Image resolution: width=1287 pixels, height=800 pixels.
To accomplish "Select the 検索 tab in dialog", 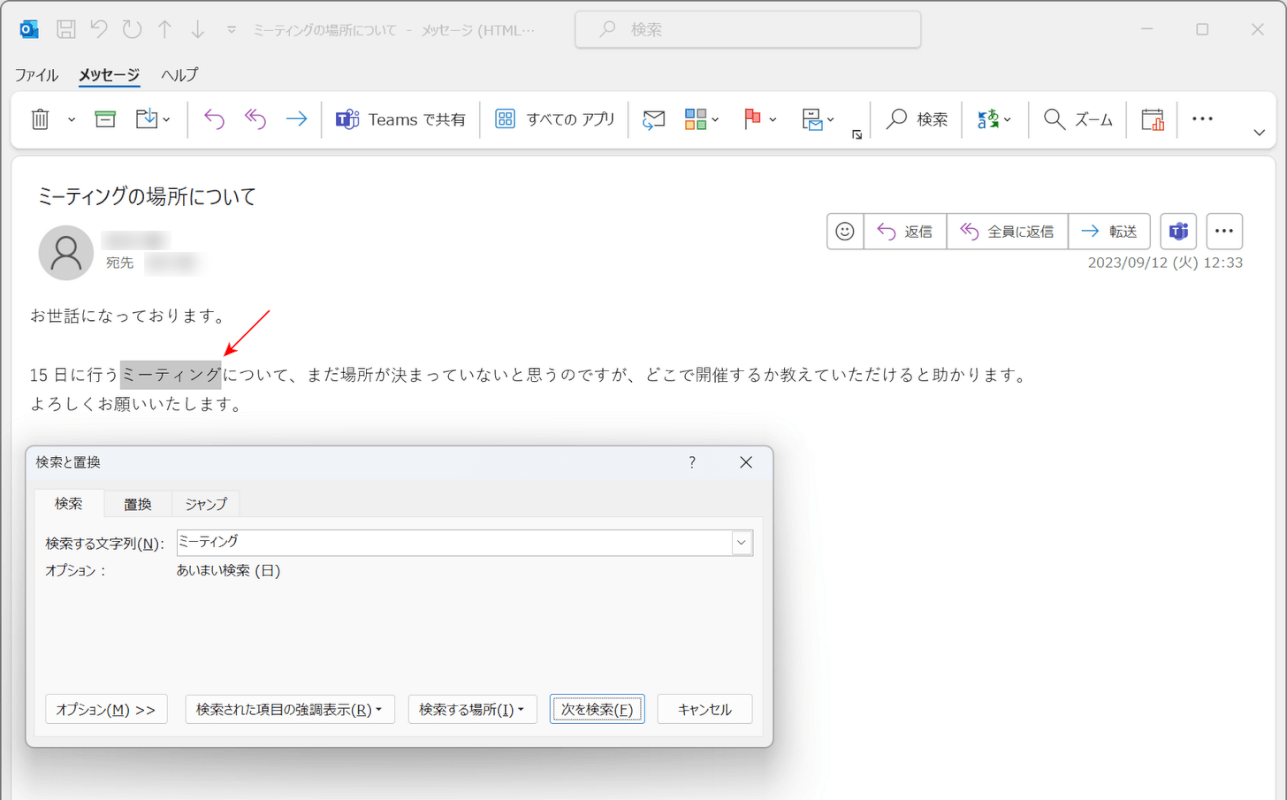I will pyautogui.click(x=69, y=504).
